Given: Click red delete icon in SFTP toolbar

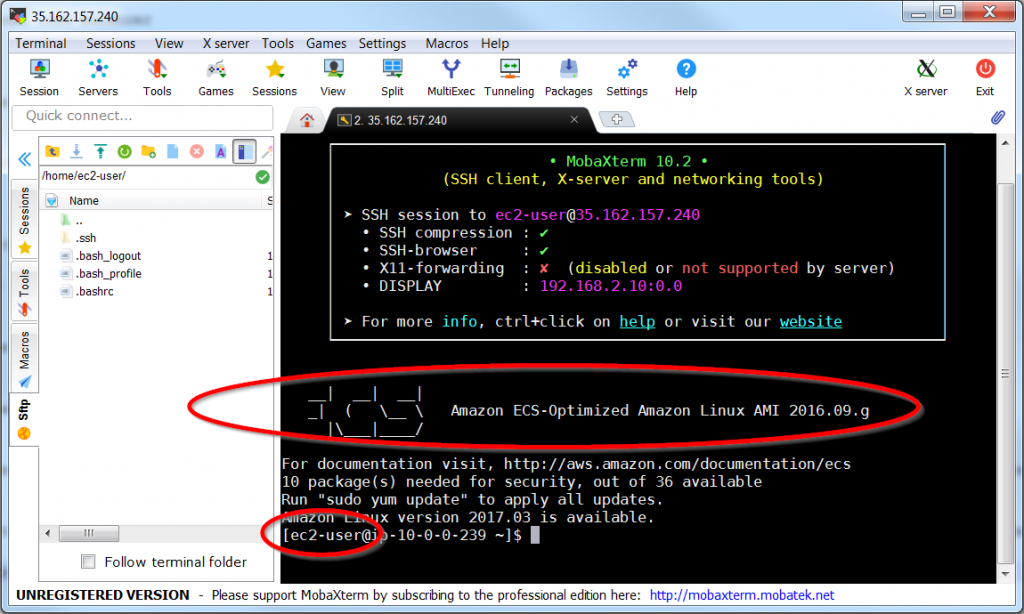Looking at the screenshot, I should pos(196,151).
